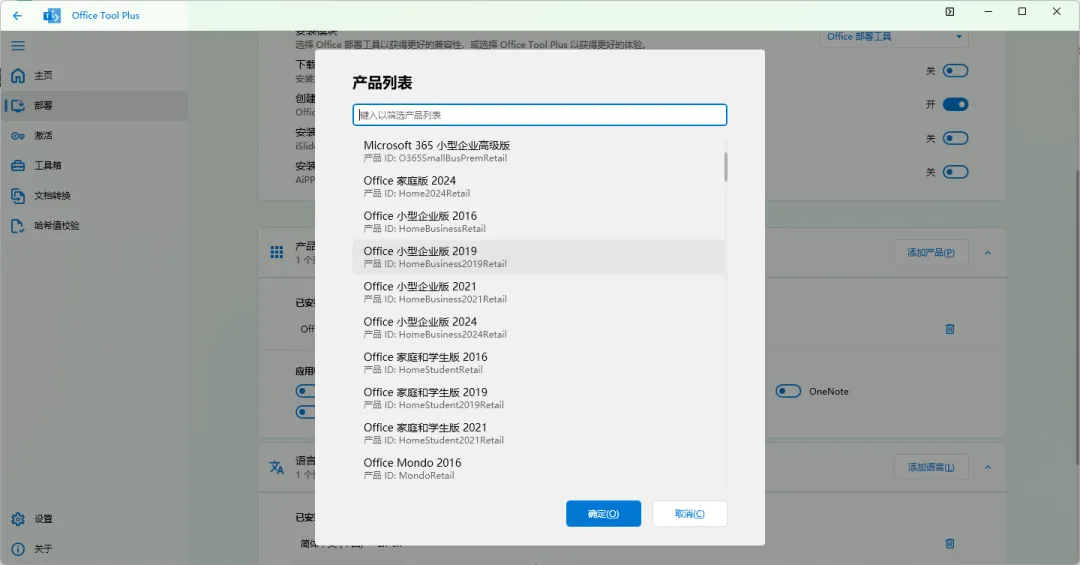Toggle the switch in the iSlide row
This screenshot has width=1080, height=565.
(x=955, y=138)
